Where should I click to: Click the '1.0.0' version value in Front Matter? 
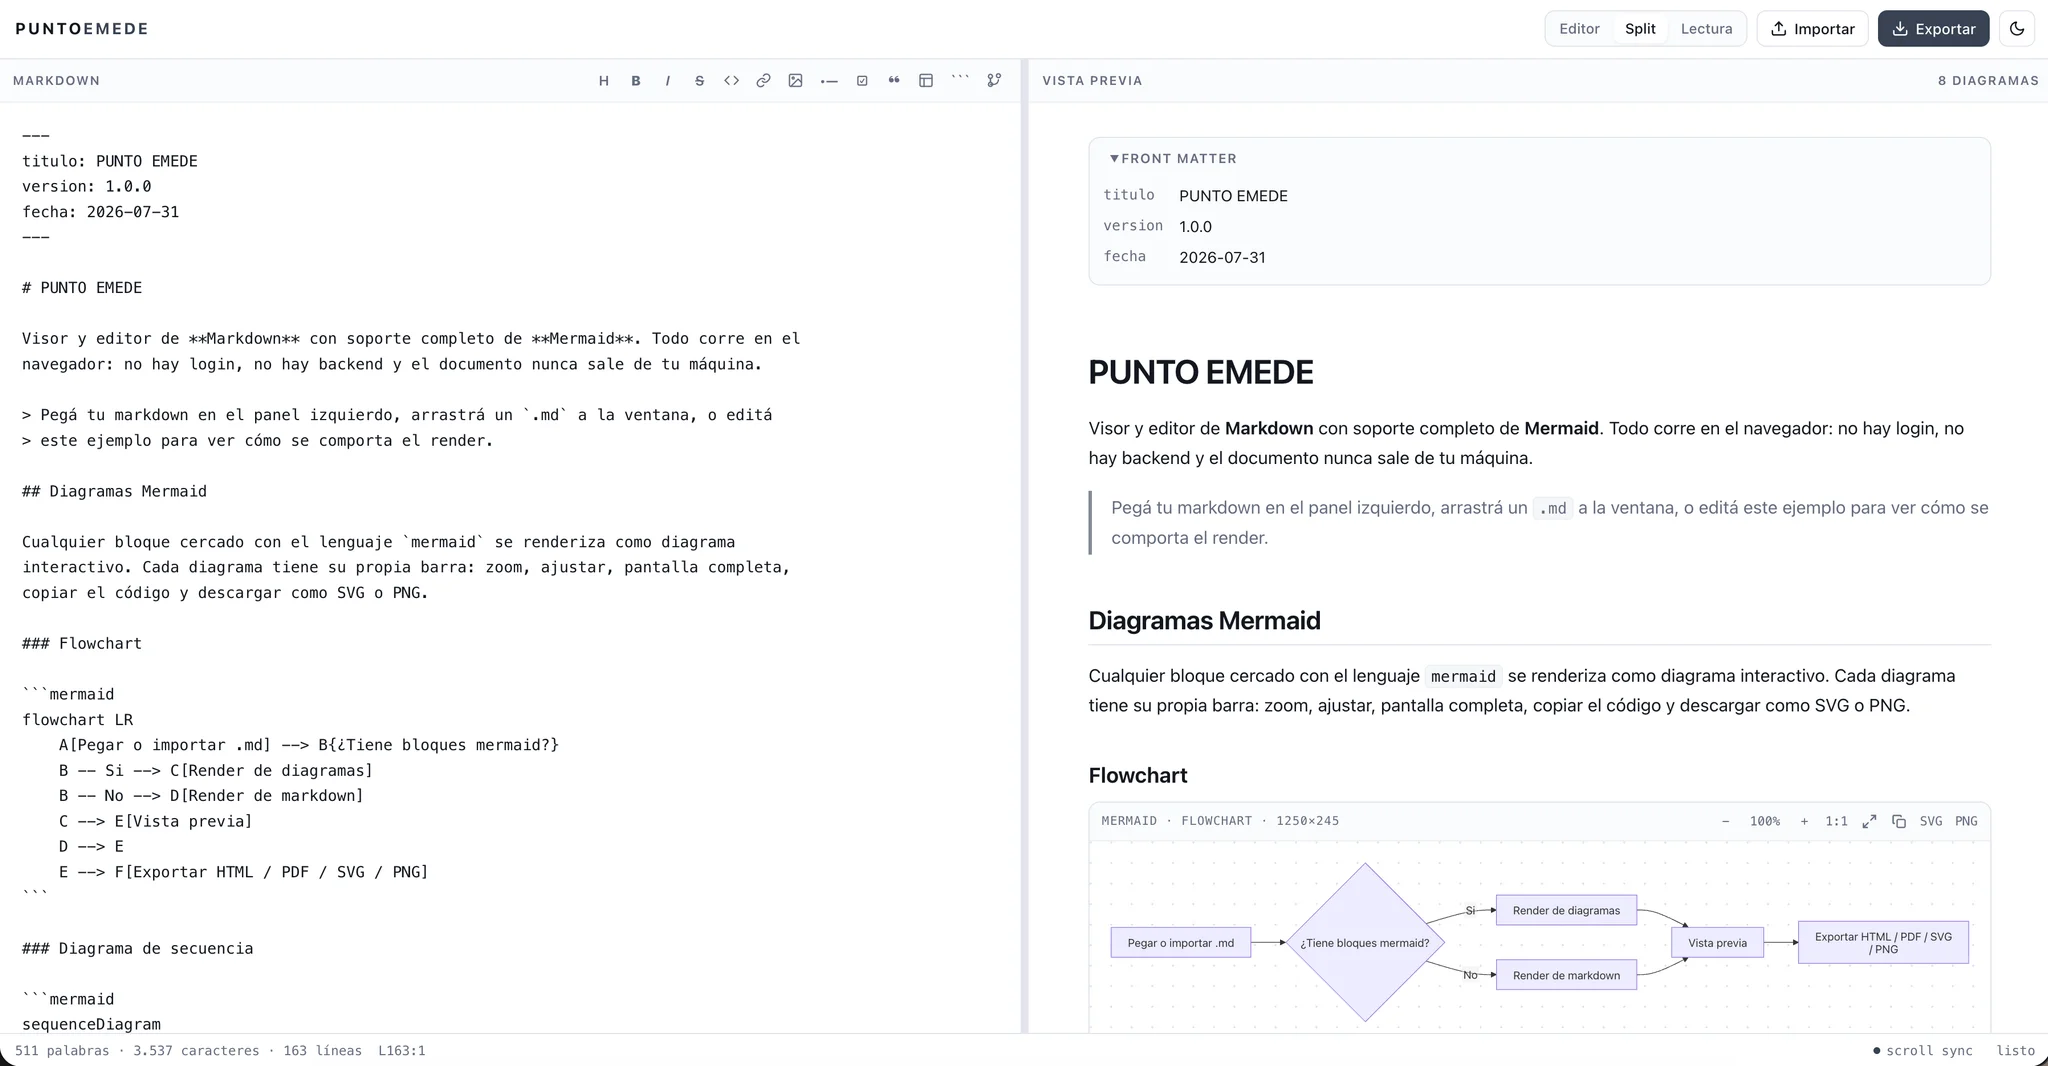(x=1195, y=227)
